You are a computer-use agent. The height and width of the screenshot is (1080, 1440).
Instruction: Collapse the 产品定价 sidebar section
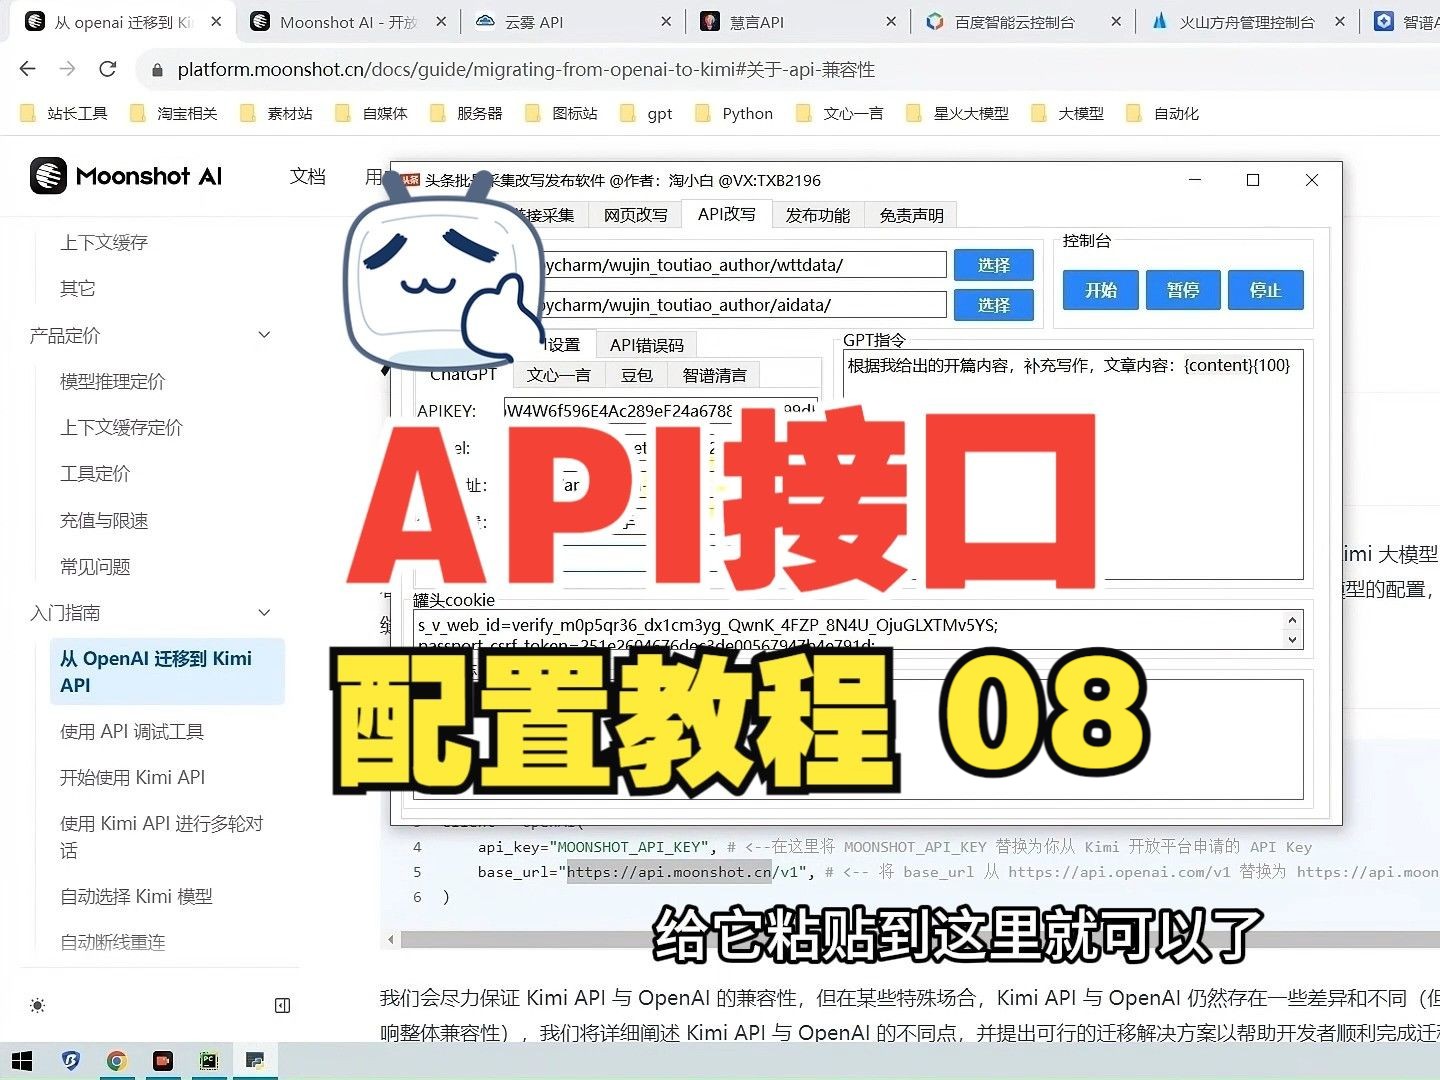point(264,335)
